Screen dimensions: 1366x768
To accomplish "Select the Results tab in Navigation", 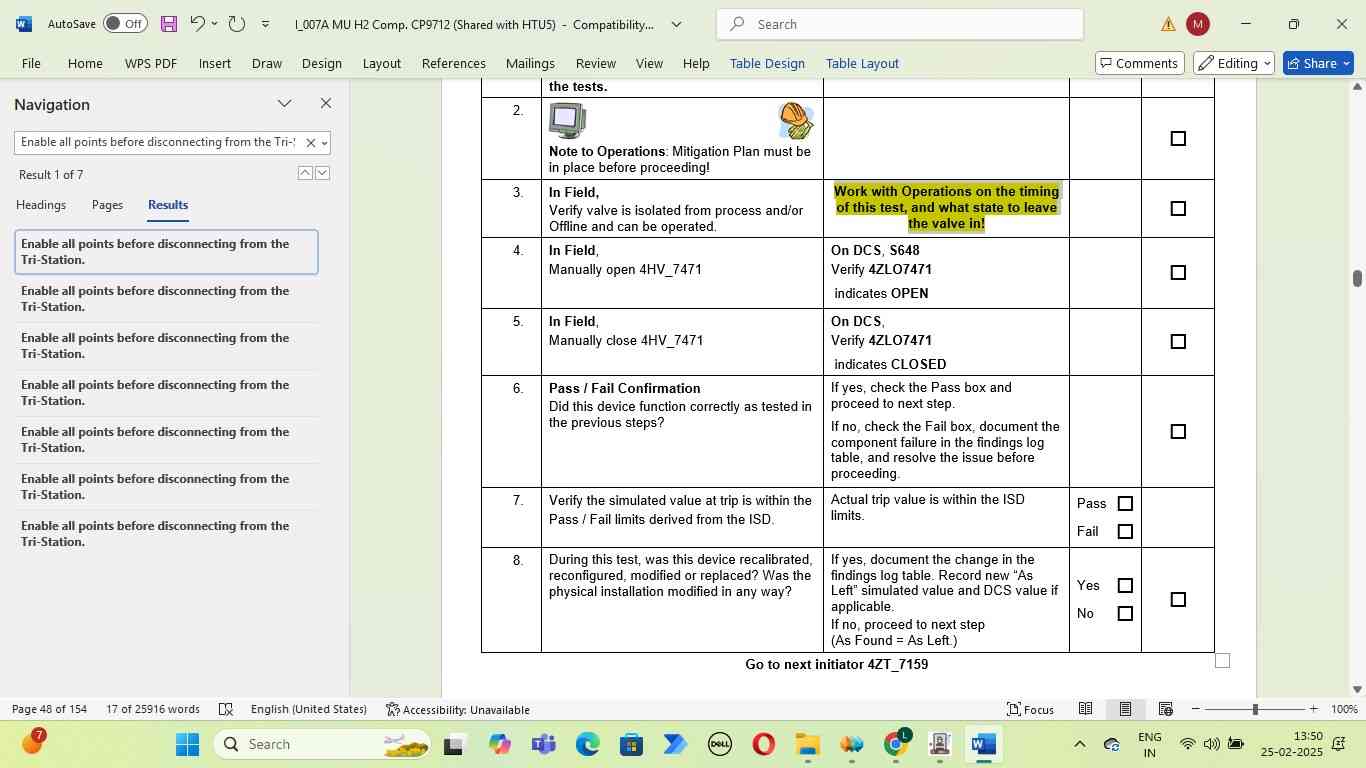I will (168, 205).
